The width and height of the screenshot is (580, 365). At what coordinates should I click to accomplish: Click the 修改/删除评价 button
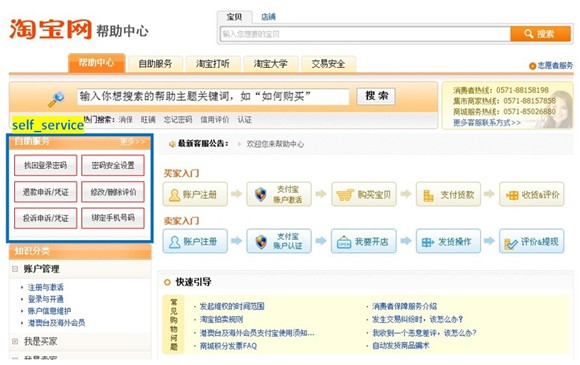(x=113, y=192)
